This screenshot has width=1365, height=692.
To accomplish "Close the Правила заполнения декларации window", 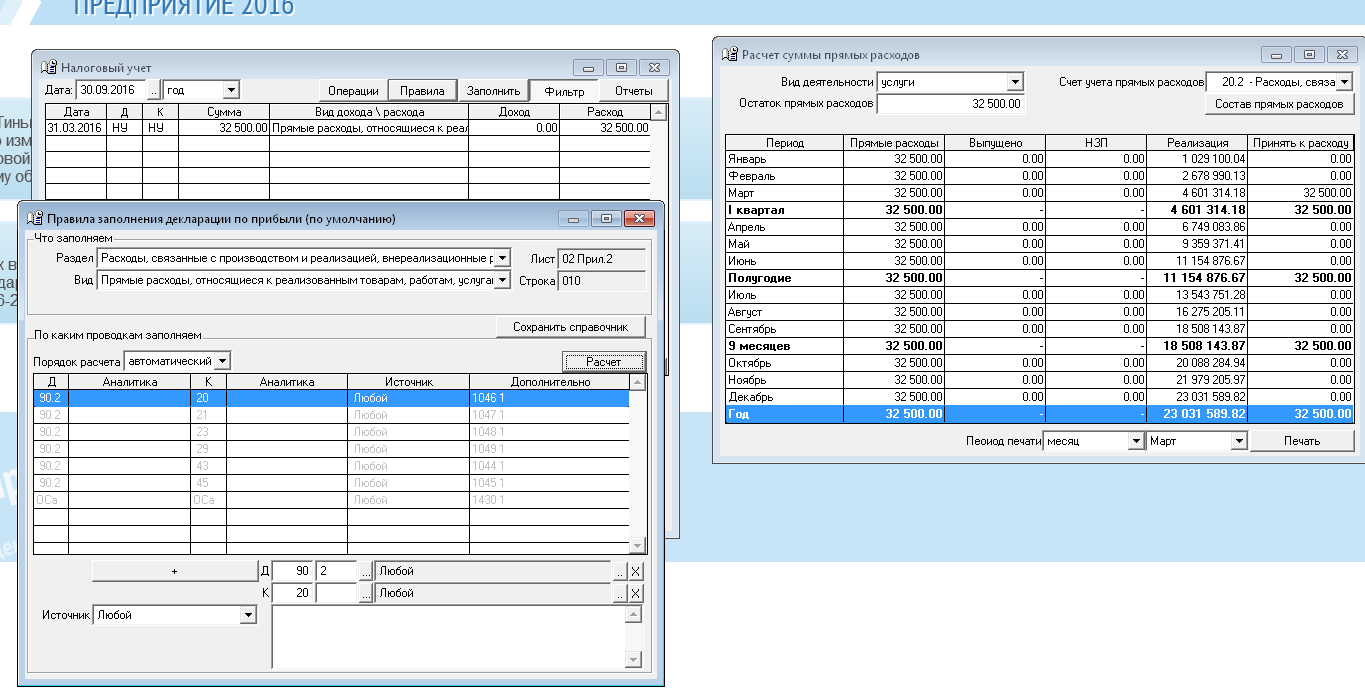I will tap(638, 218).
